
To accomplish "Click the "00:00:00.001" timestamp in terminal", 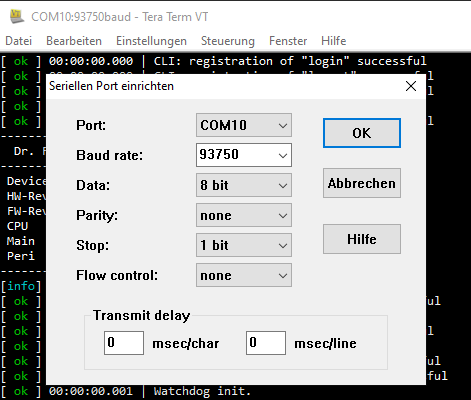I will pos(91,391).
